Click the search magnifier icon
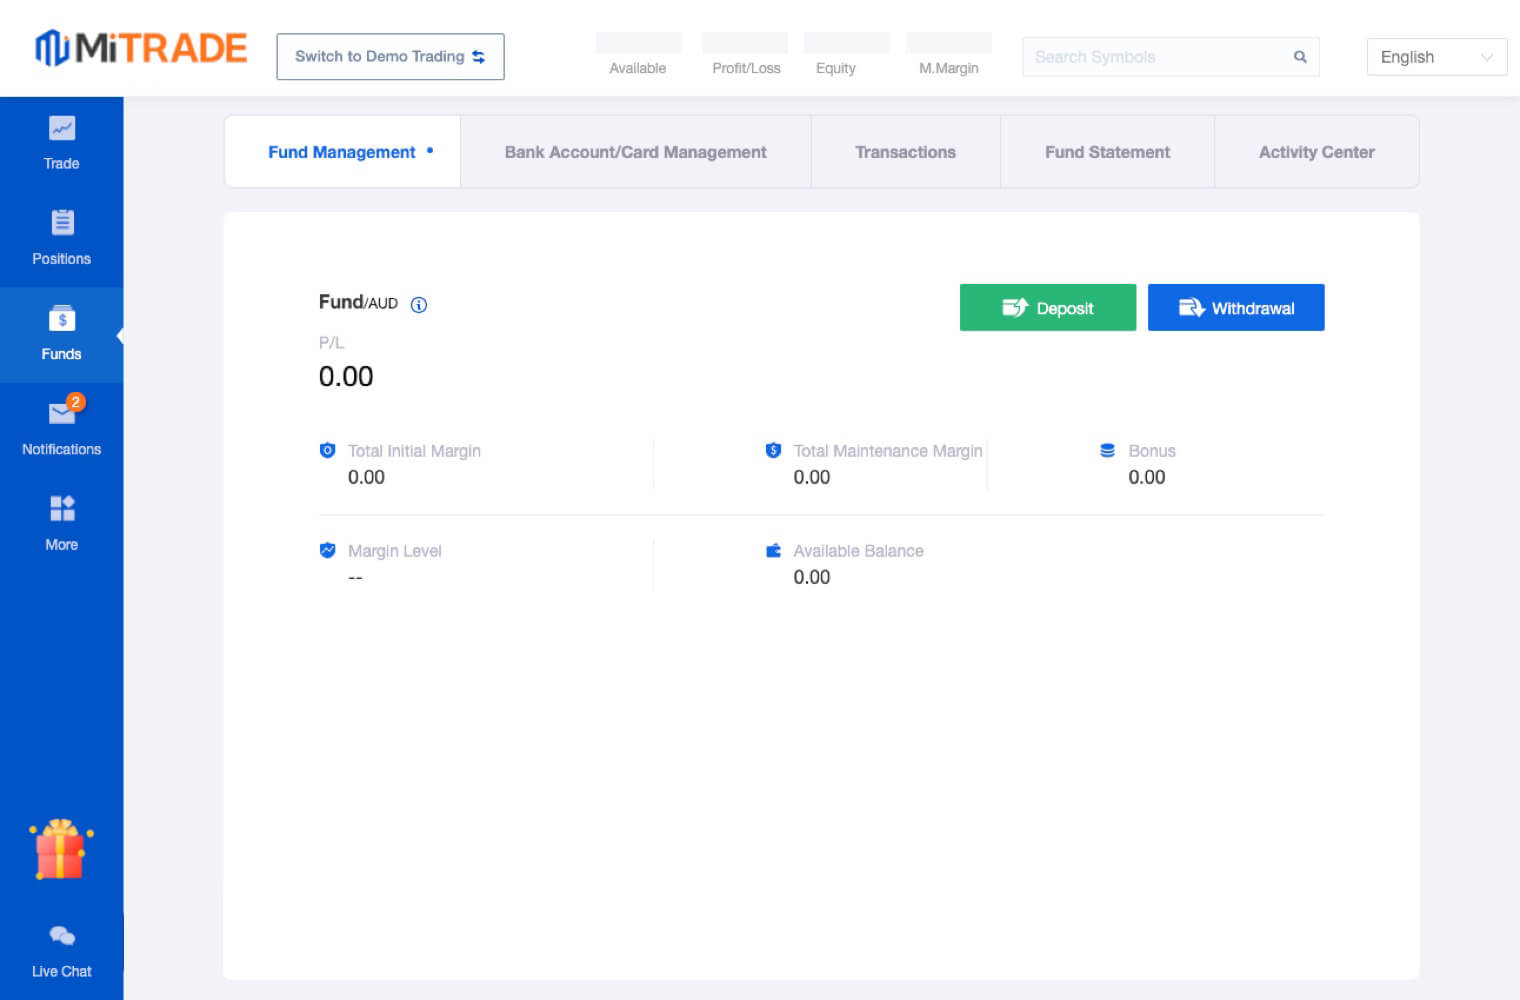 point(1300,57)
